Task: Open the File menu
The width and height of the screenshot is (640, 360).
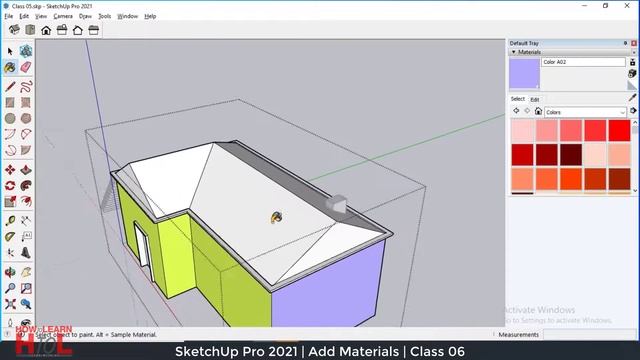Action: [9, 16]
